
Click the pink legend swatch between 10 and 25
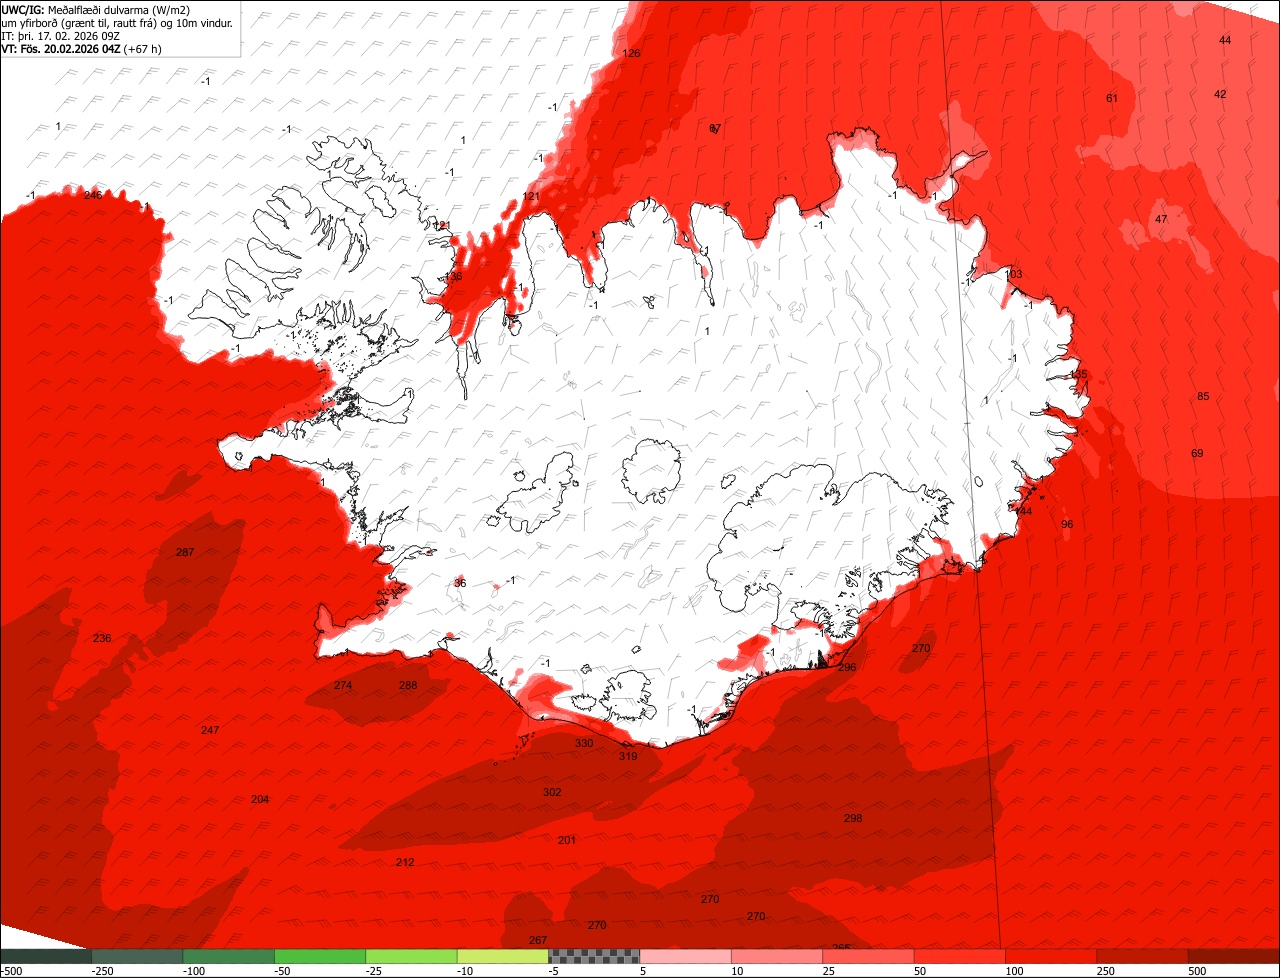pos(777,956)
